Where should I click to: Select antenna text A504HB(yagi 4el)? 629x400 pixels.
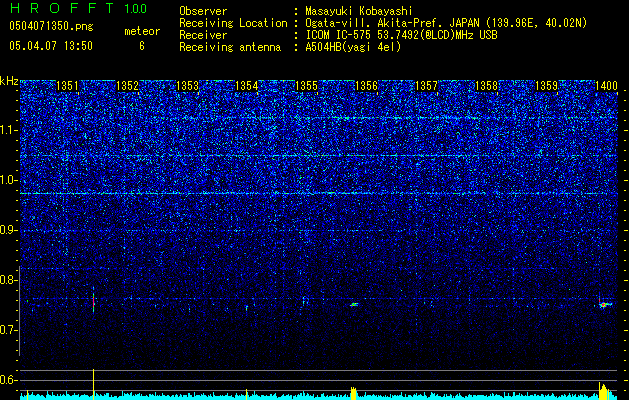353,47
